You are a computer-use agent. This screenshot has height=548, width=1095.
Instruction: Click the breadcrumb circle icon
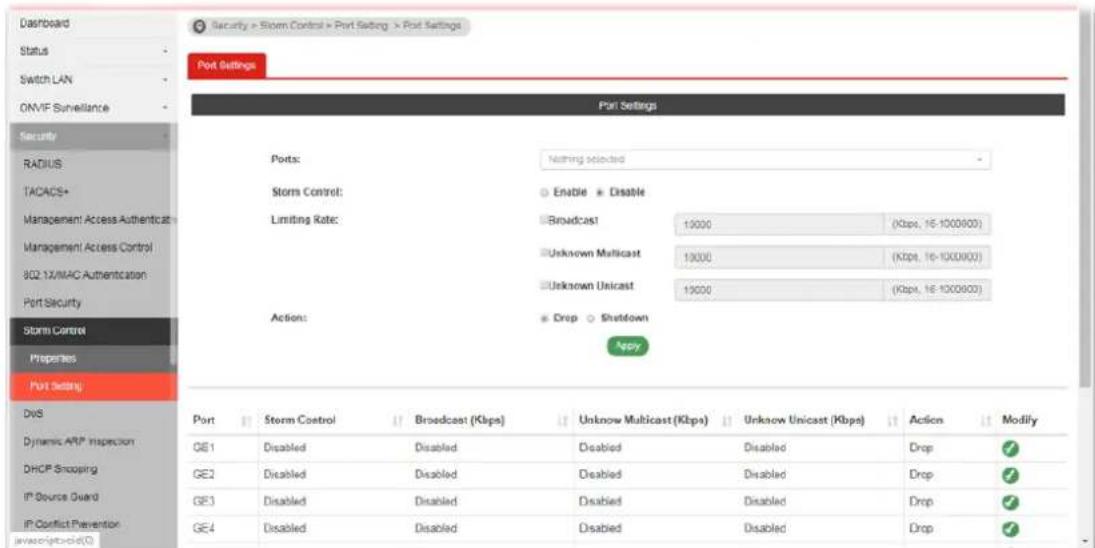(x=199, y=27)
